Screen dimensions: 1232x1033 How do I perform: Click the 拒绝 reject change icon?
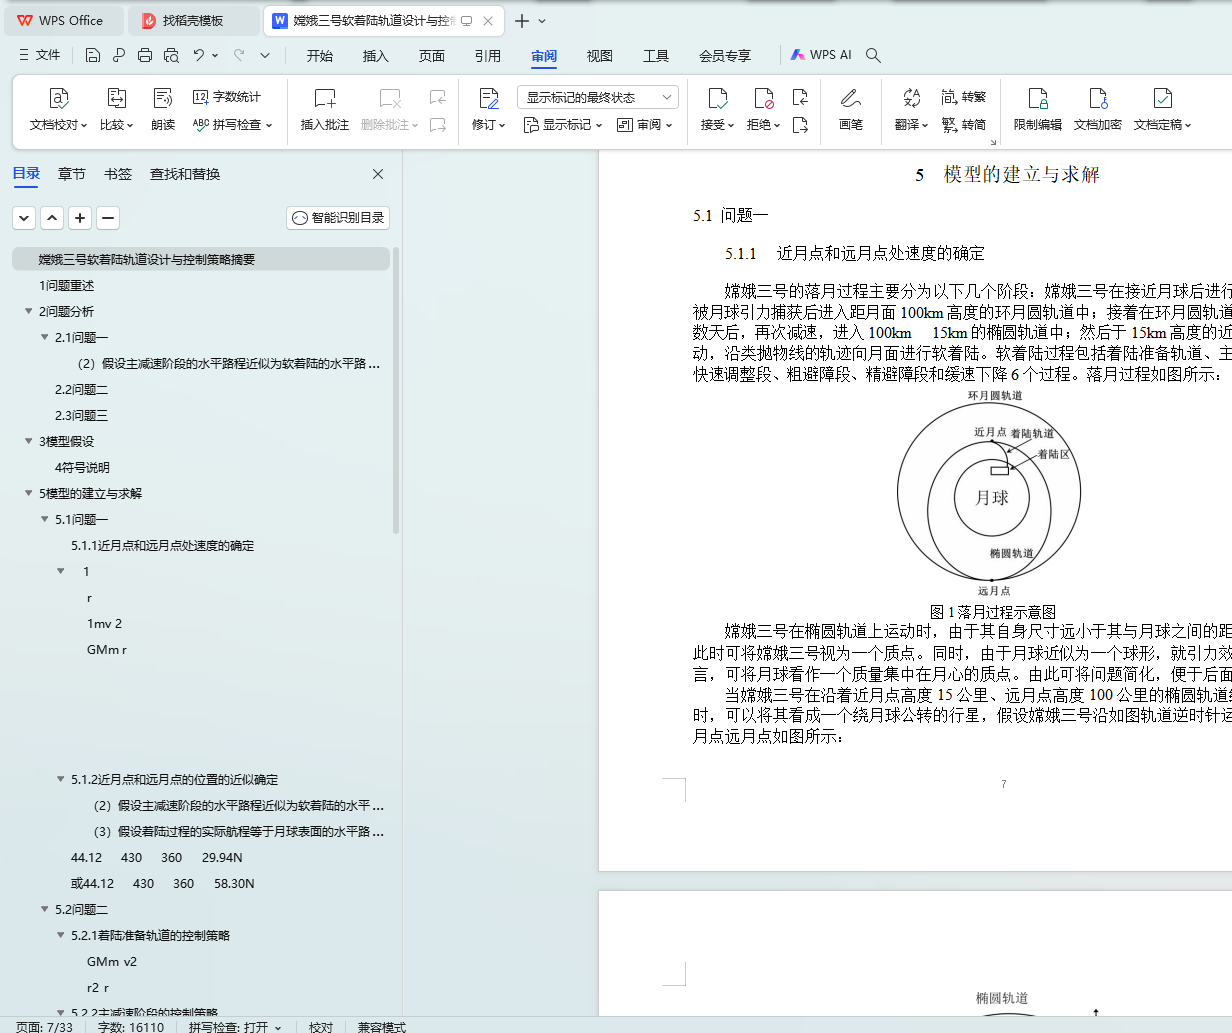[763, 98]
